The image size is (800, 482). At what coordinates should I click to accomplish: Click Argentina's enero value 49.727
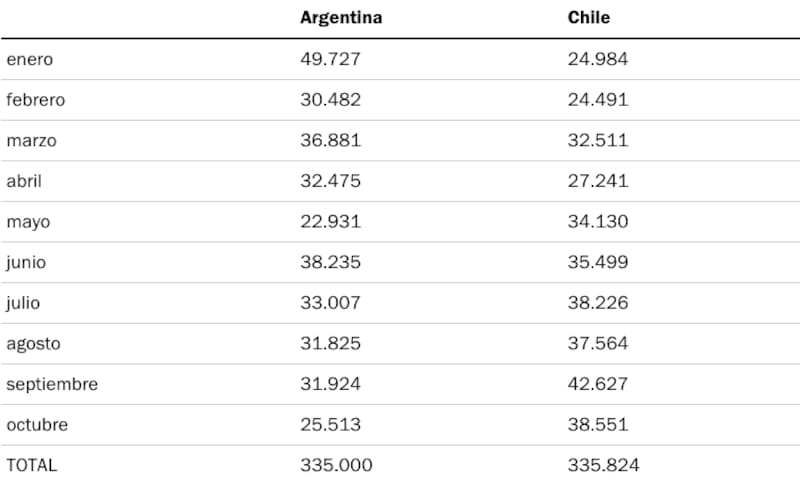[x=330, y=59]
